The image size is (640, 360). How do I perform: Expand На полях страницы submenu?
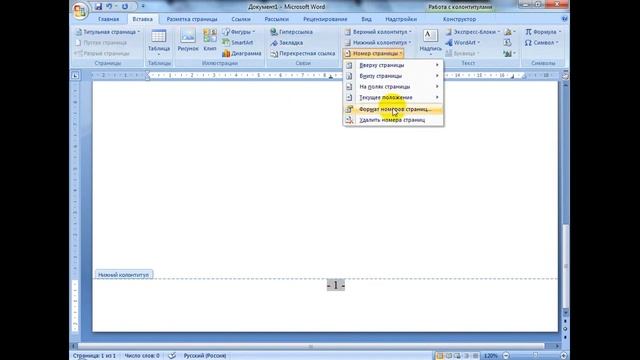(393, 87)
